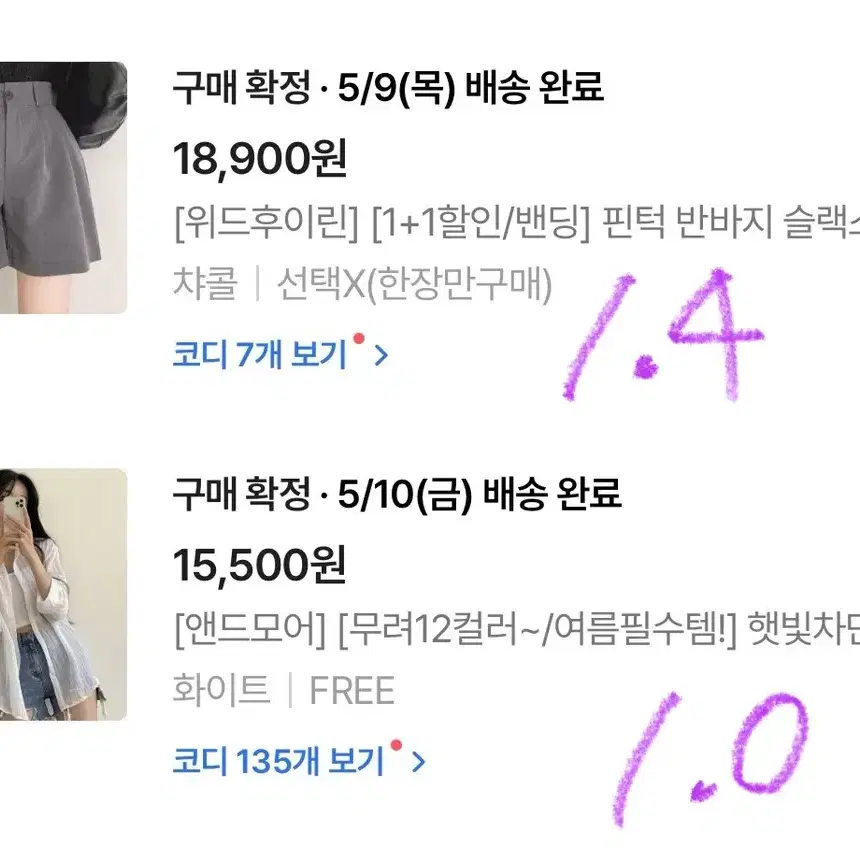Open the 위드후이린 핀턱 반바지 product title

click(516, 223)
